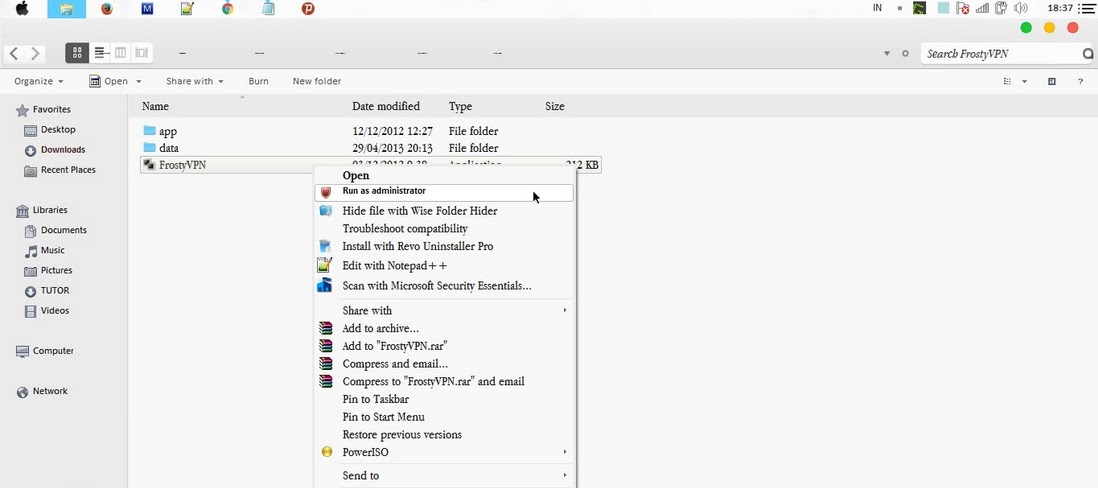Sort by the Size column header

(555, 106)
